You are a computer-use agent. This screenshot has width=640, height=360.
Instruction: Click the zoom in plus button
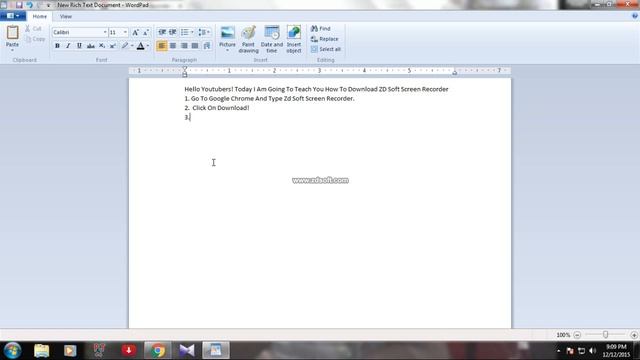tap(634, 335)
